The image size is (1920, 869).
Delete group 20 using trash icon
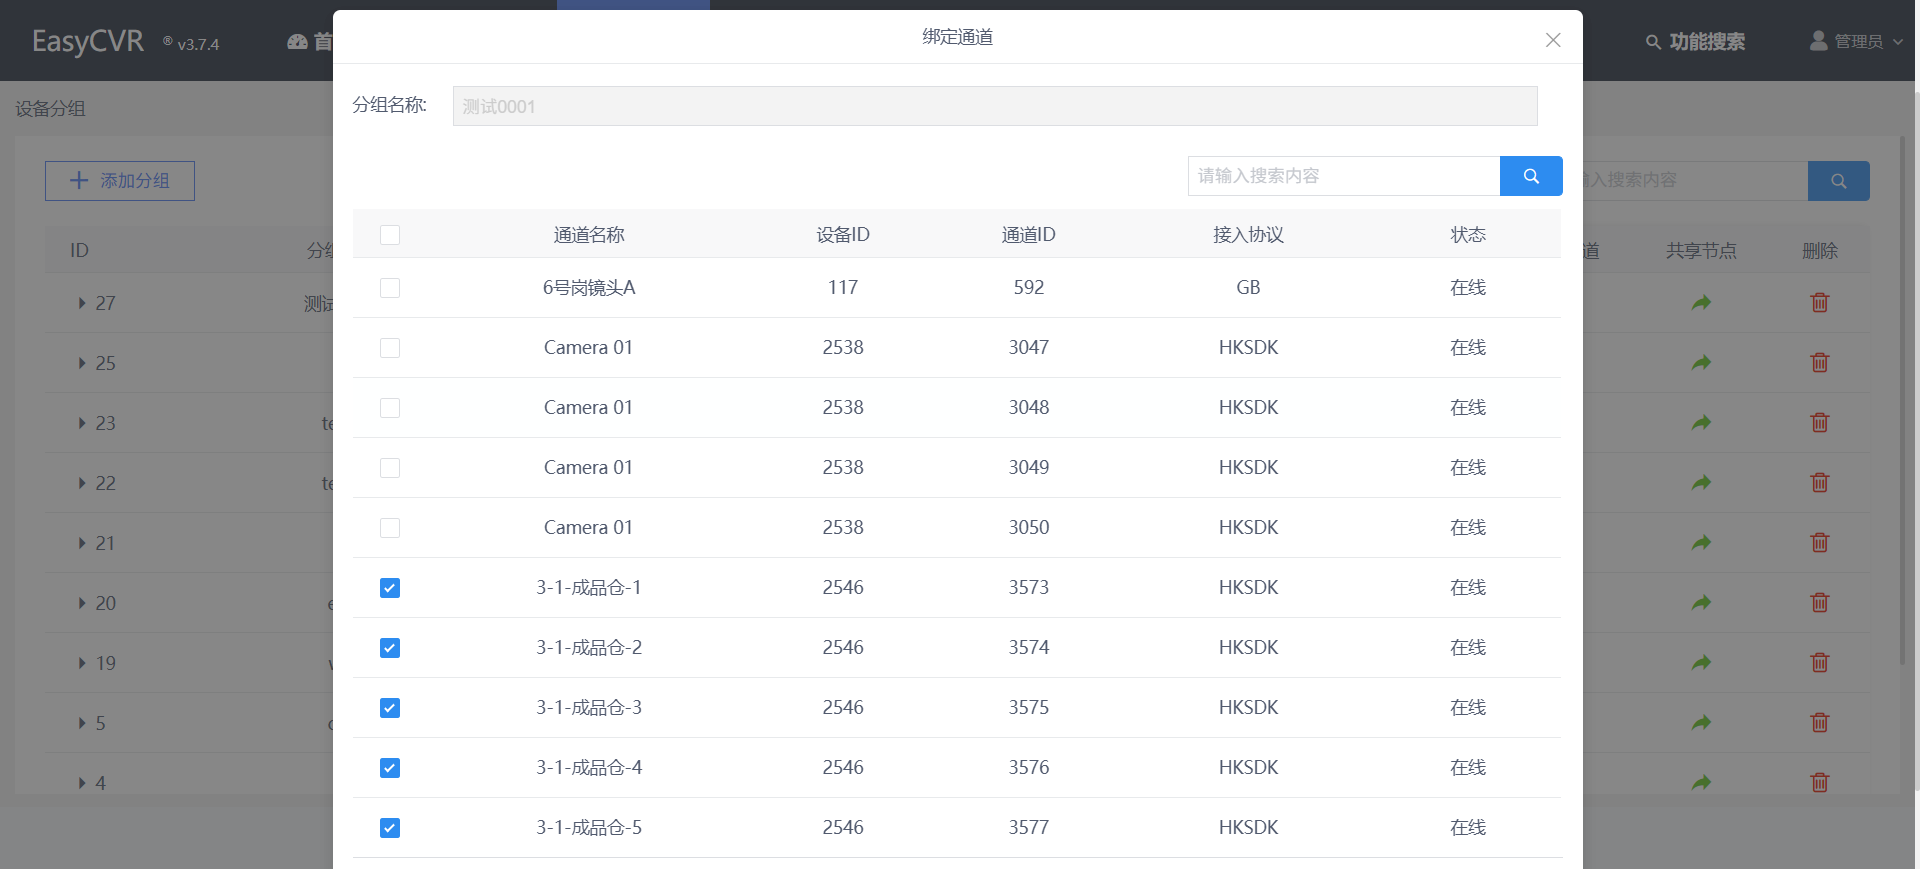pos(1819,603)
